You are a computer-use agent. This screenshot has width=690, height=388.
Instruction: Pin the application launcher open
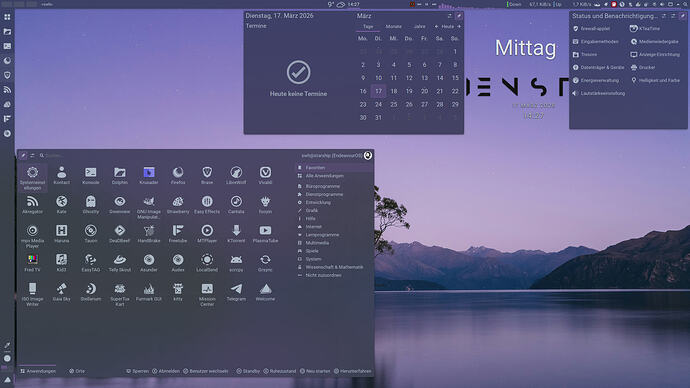point(23,155)
